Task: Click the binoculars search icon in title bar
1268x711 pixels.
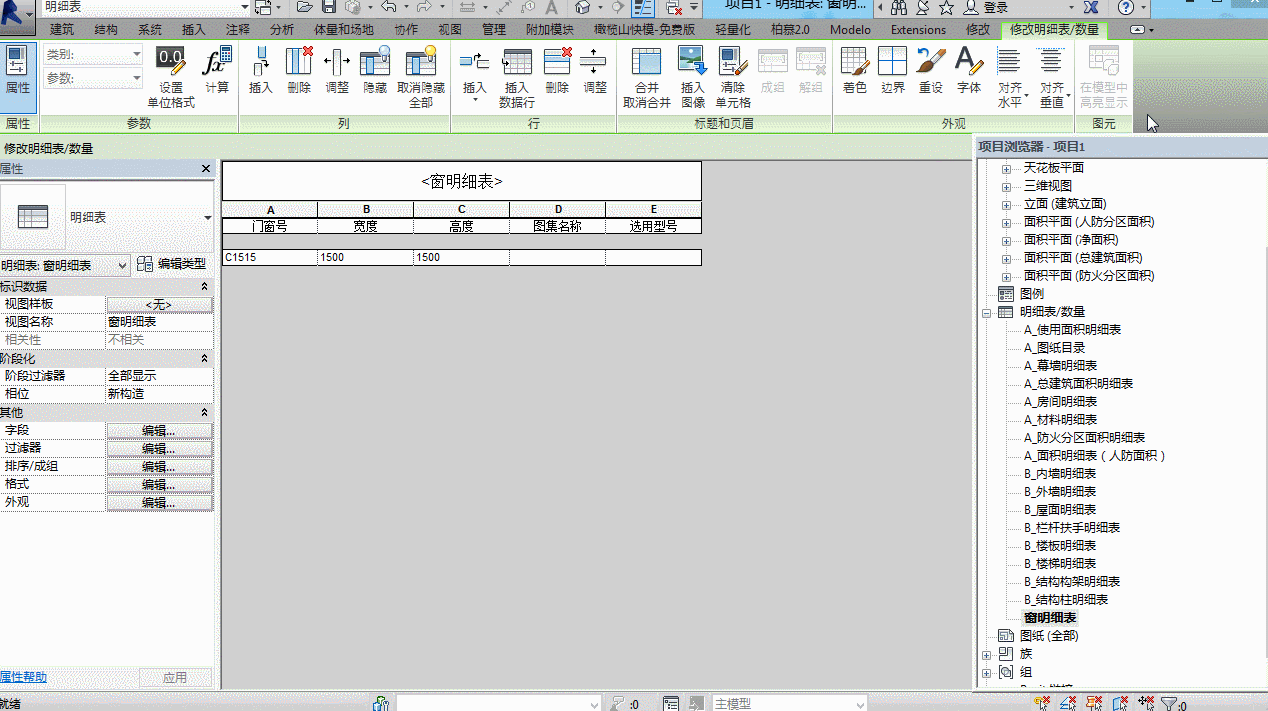Action: pyautogui.click(x=899, y=8)
